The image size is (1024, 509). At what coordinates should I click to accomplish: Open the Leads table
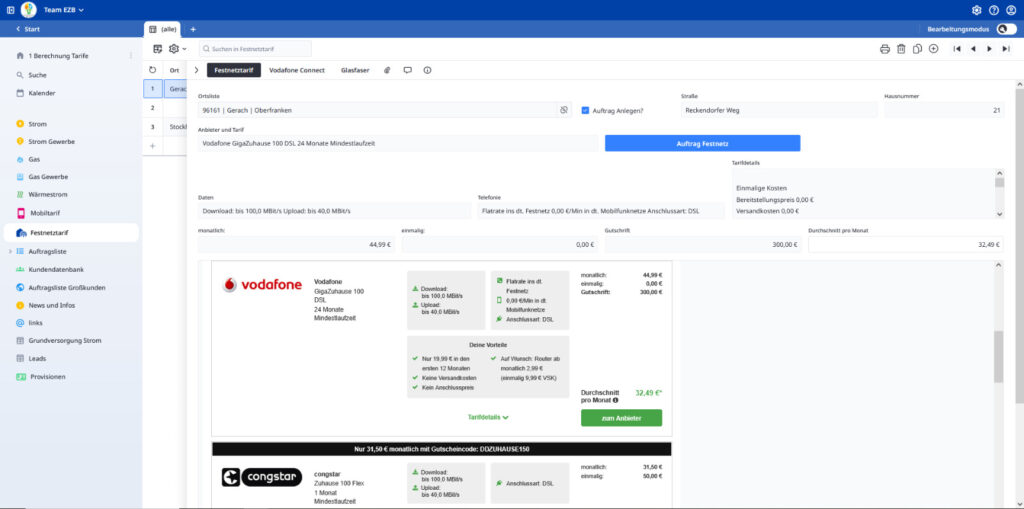pyautogui.click(x=37, y=359)
